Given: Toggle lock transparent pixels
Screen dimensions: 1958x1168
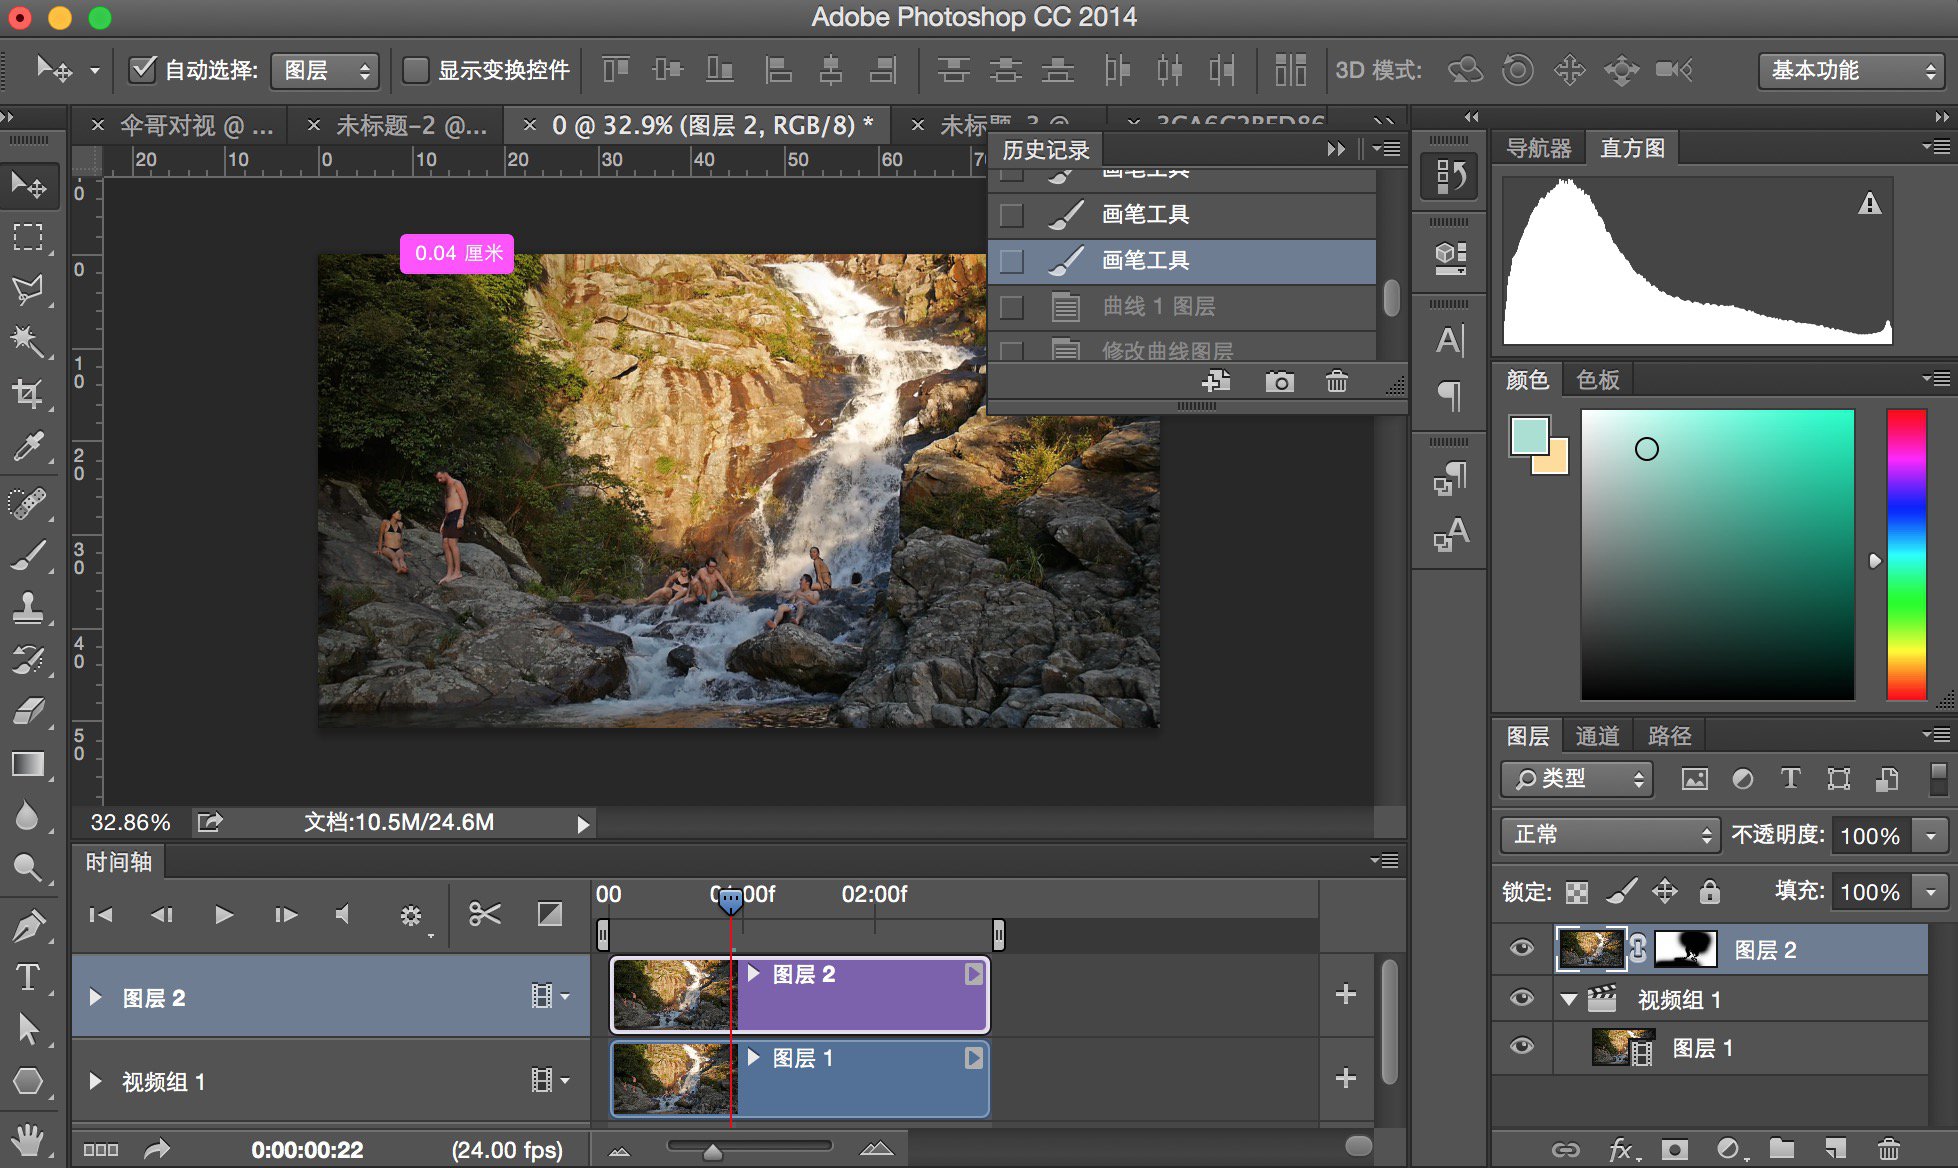Looking at the screenshot, I should tap(1576, 892).
